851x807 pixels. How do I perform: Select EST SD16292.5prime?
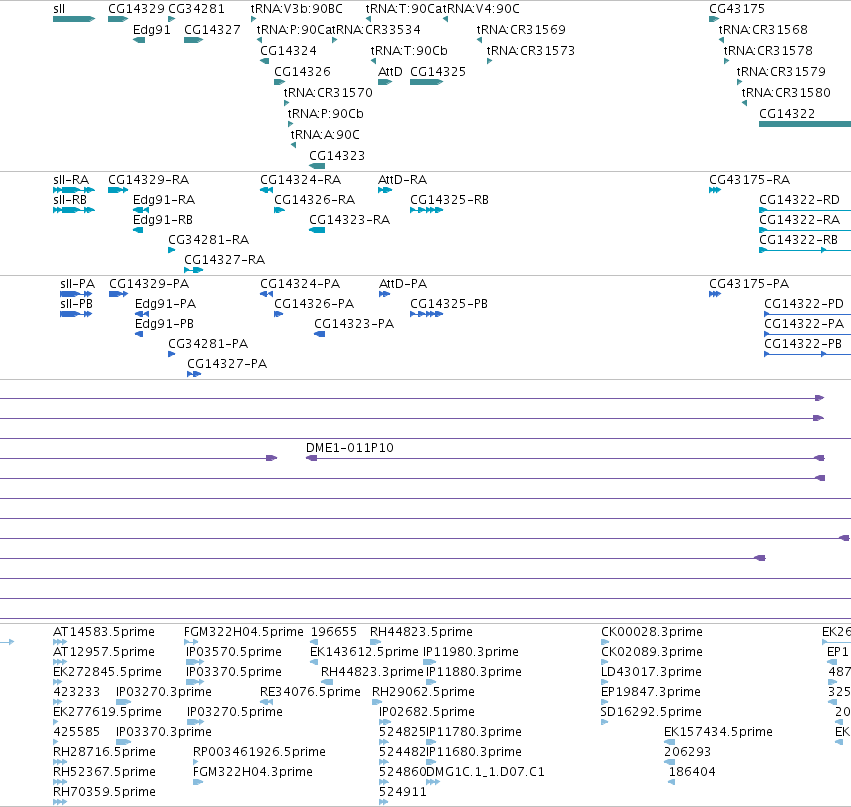(605, 722)
